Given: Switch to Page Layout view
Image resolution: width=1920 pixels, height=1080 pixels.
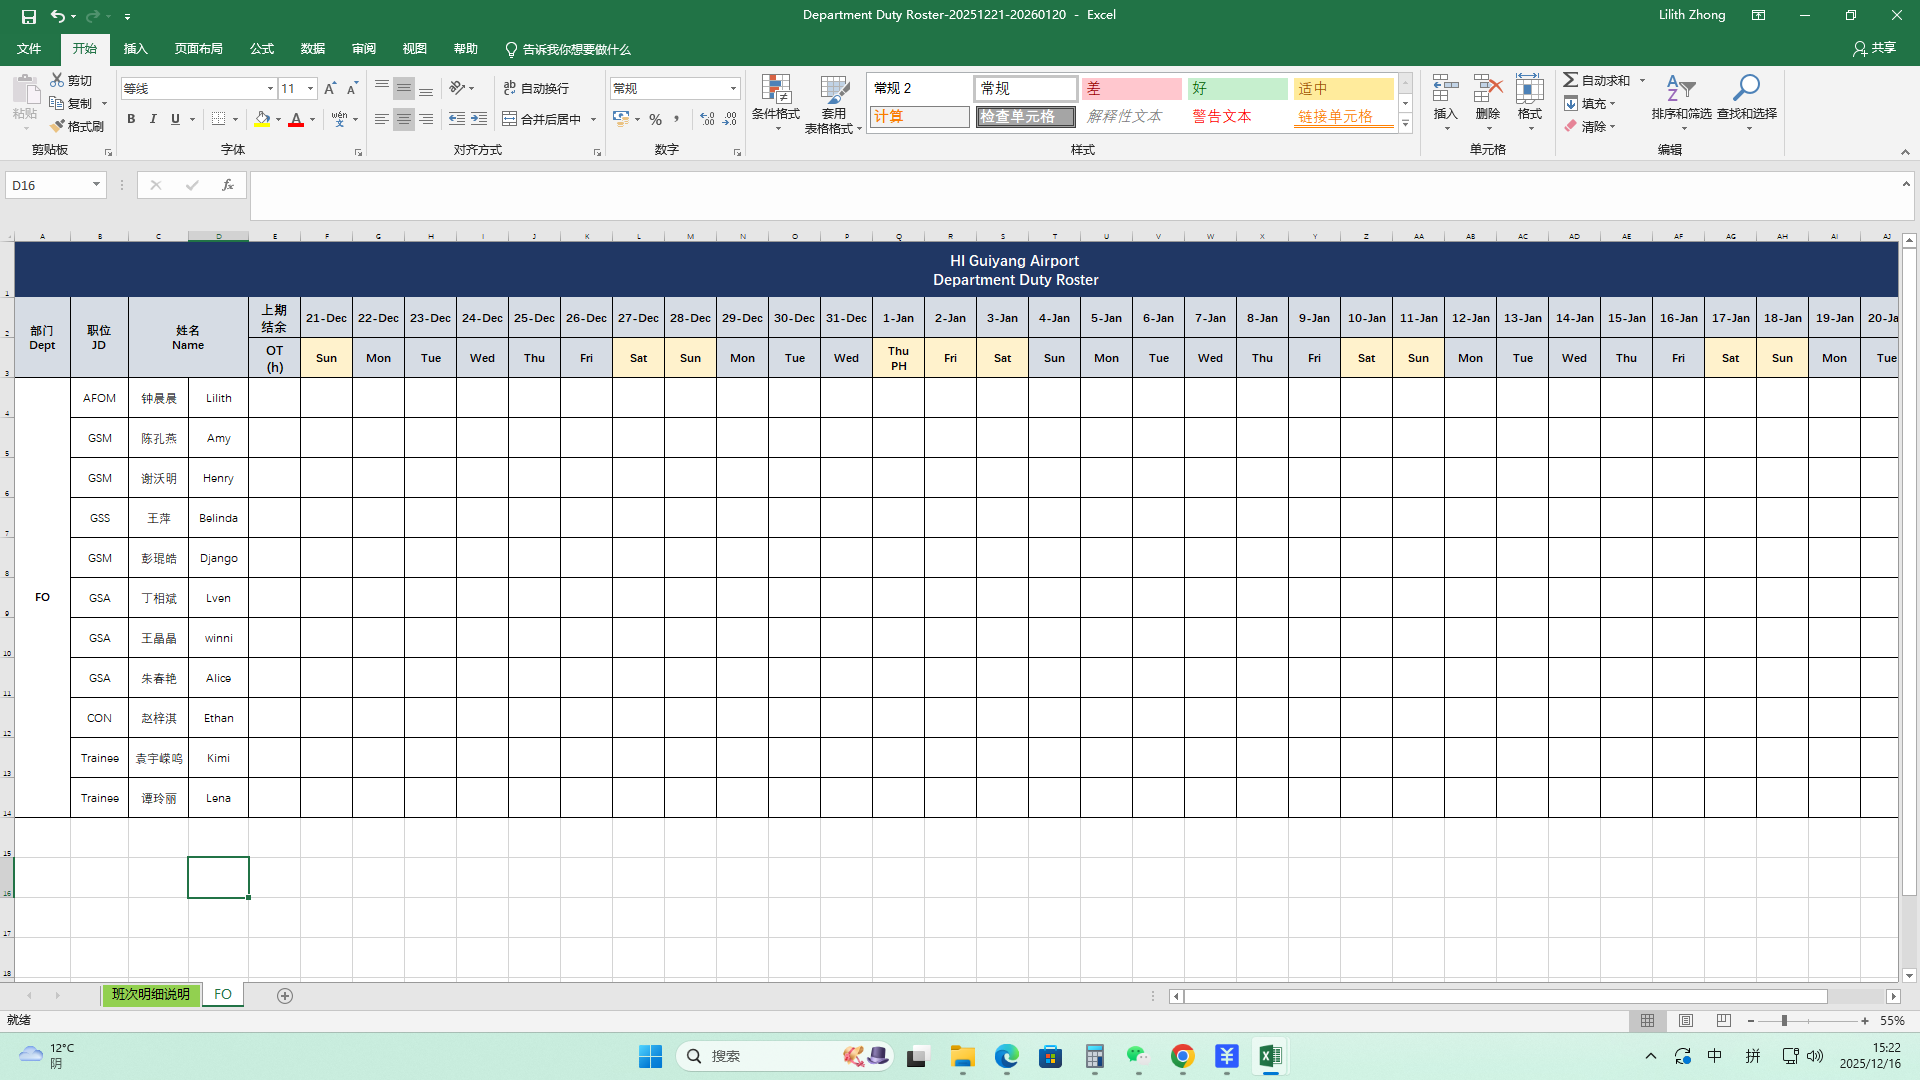Looking at the screenshot, I should coord(1686,1021).
